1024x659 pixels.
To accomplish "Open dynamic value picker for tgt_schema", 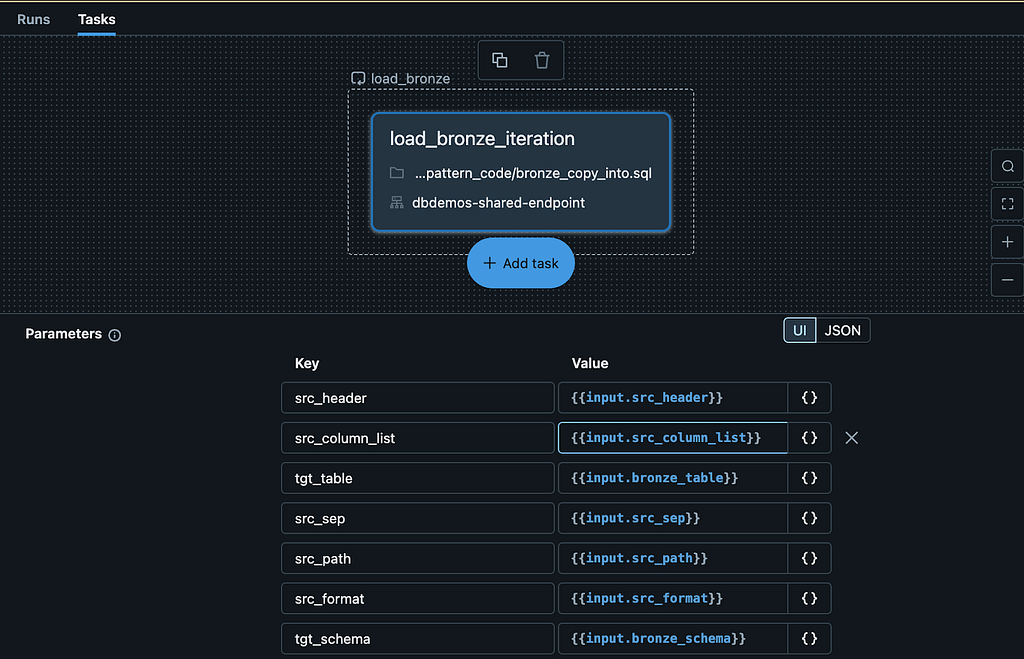I will [809, 639].
